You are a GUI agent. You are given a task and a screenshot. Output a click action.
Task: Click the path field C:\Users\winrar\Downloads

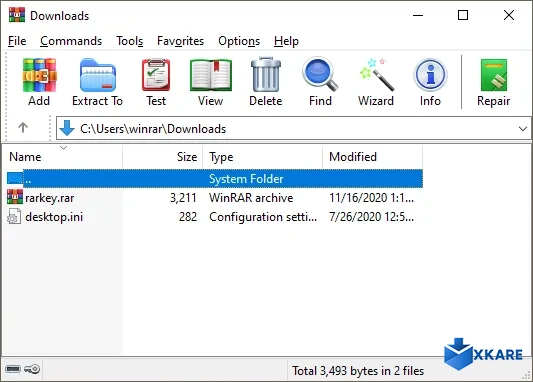(294, 128)
